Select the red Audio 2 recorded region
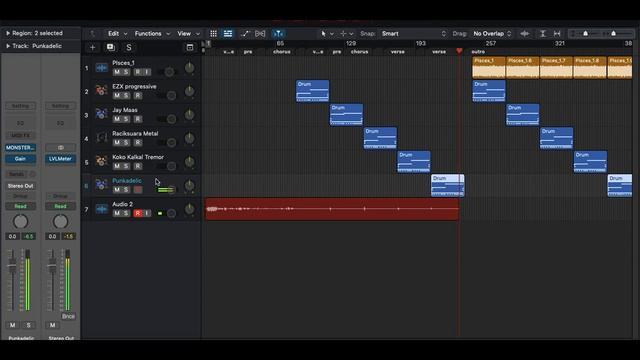Screen dimensions: 640x360 (x=332, y=209)
